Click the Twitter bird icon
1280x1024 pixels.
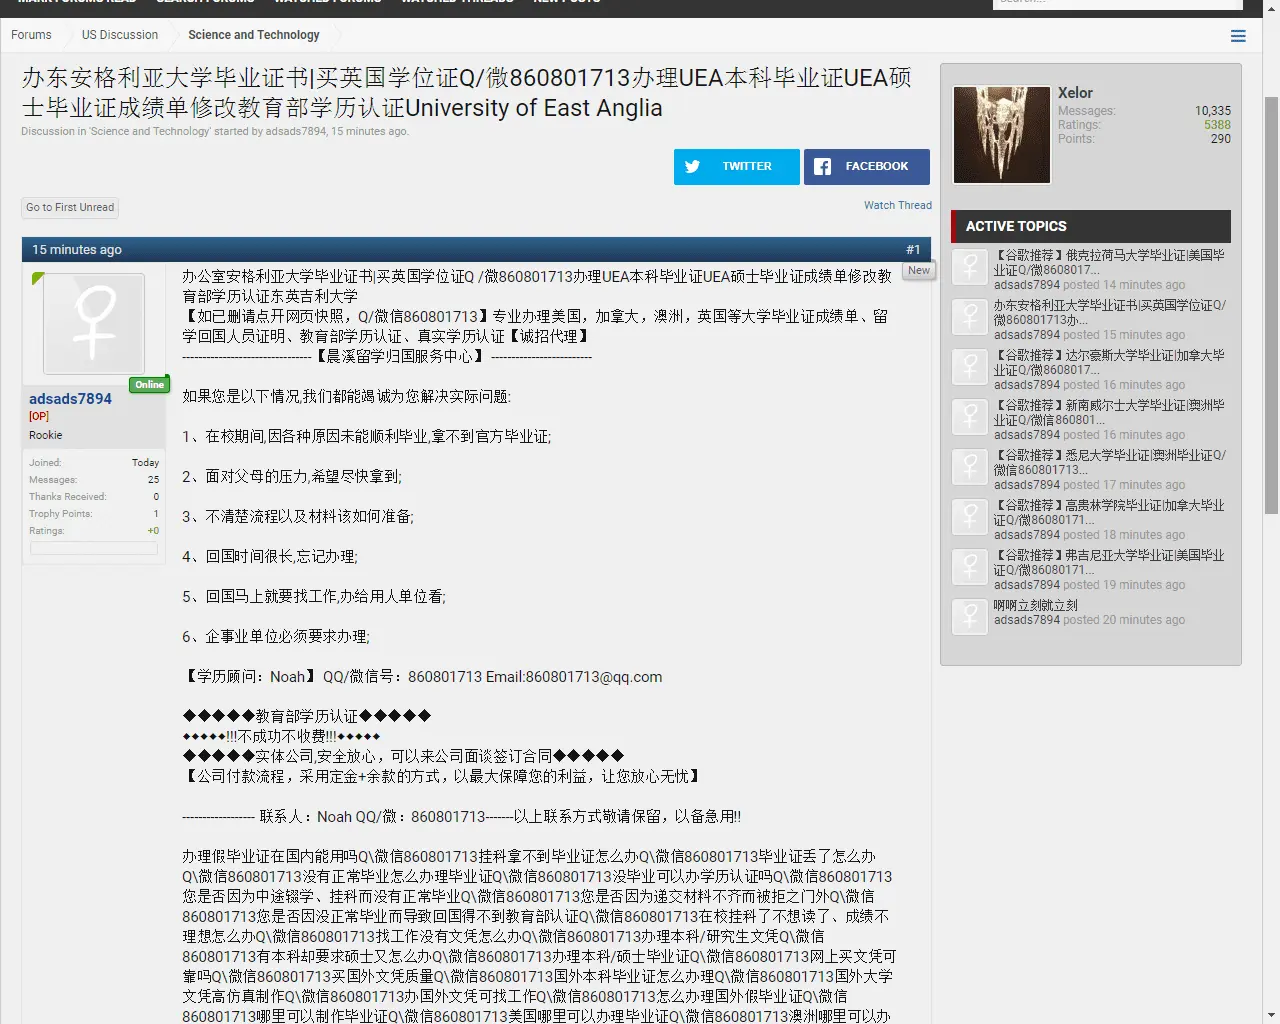tap(692, 167)
